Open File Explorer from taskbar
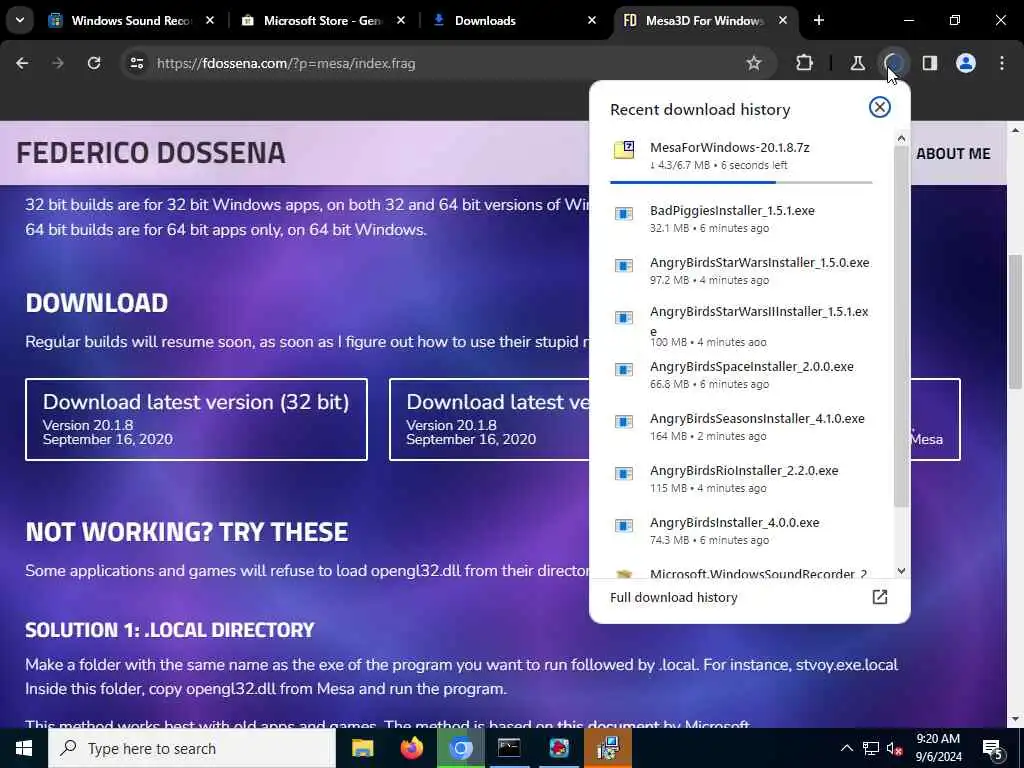The width and height of the screenshot is (1024, 768). click(x=362, y=748)
